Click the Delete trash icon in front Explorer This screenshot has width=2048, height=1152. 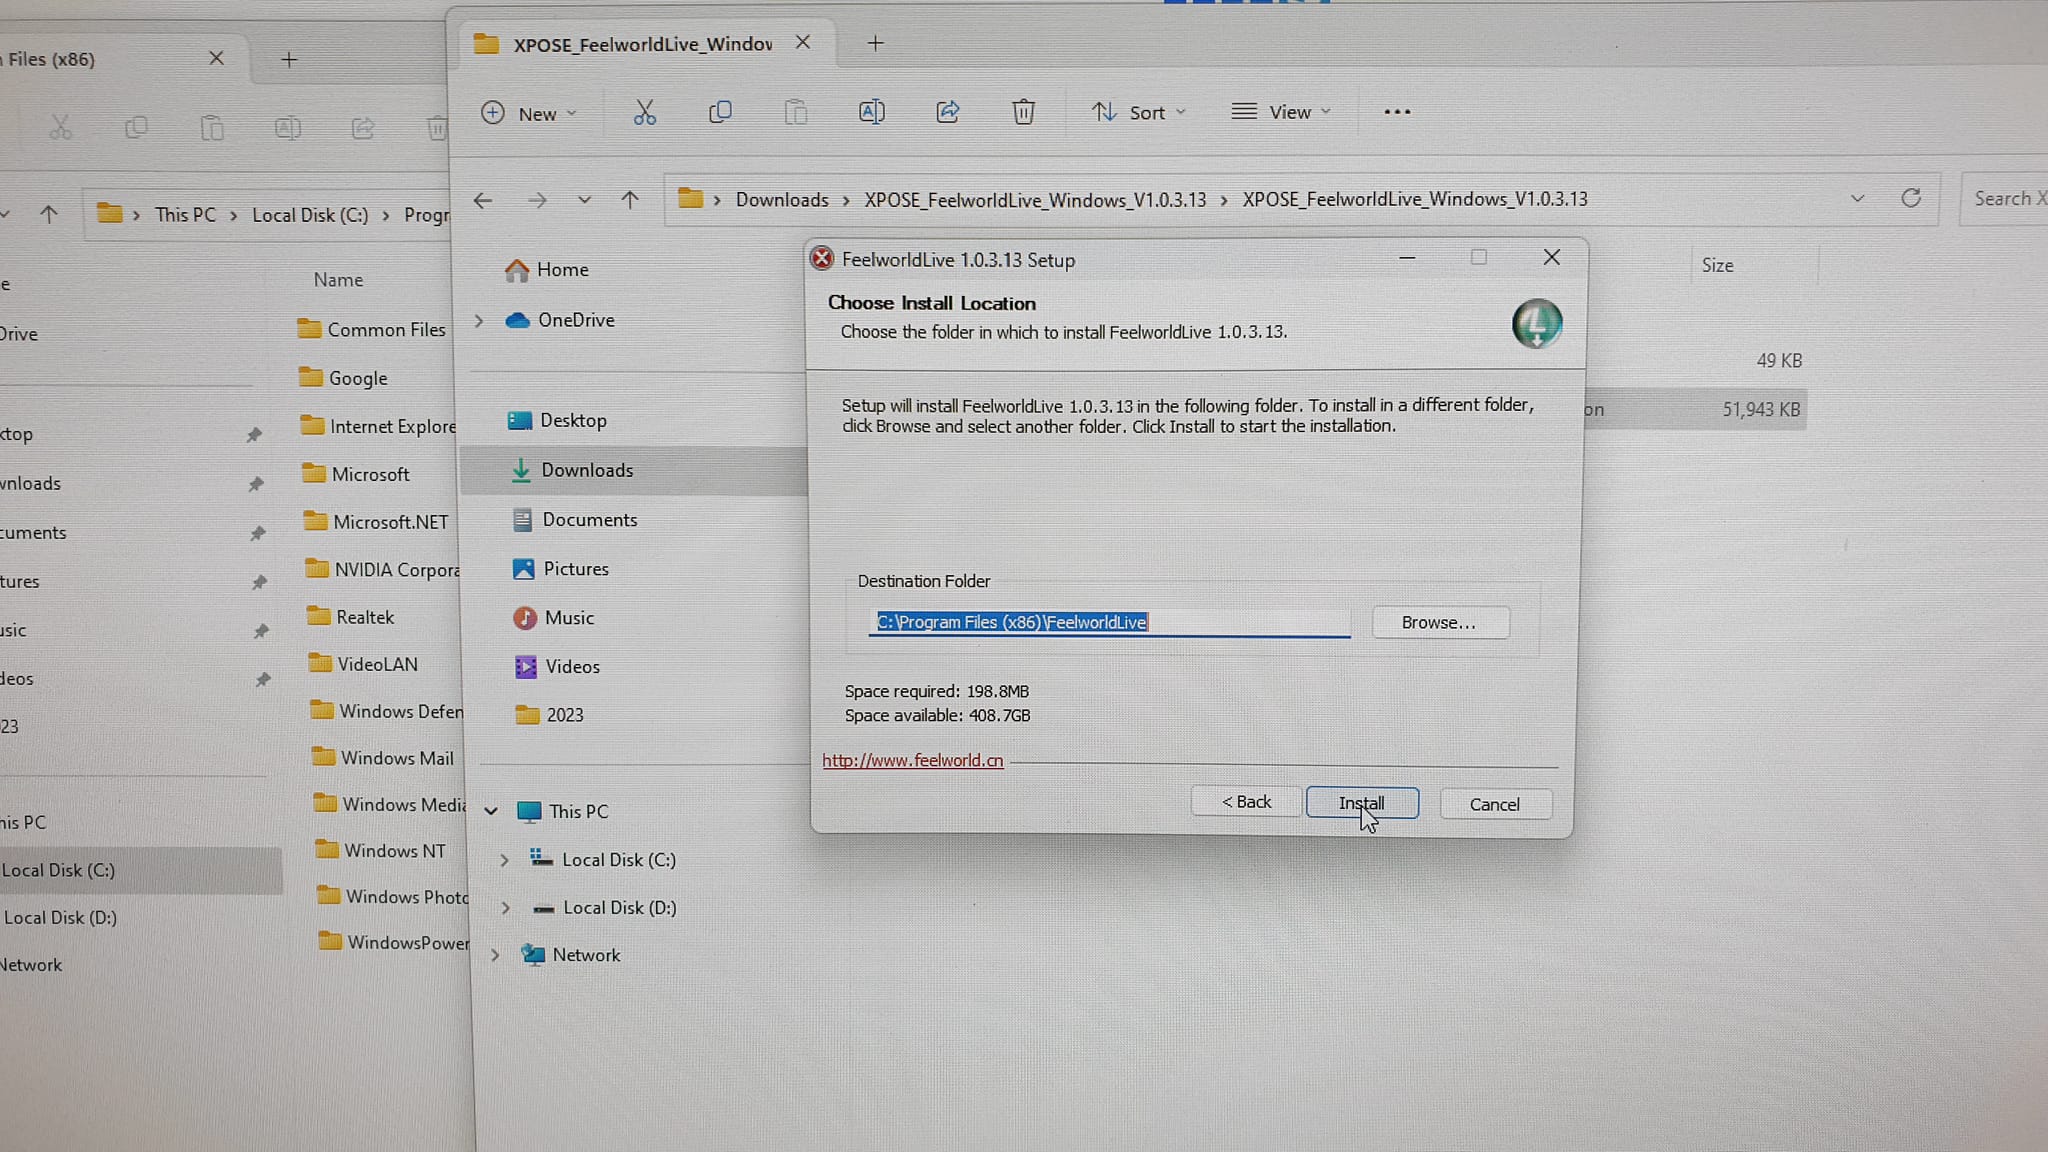tap(1023, 112)
